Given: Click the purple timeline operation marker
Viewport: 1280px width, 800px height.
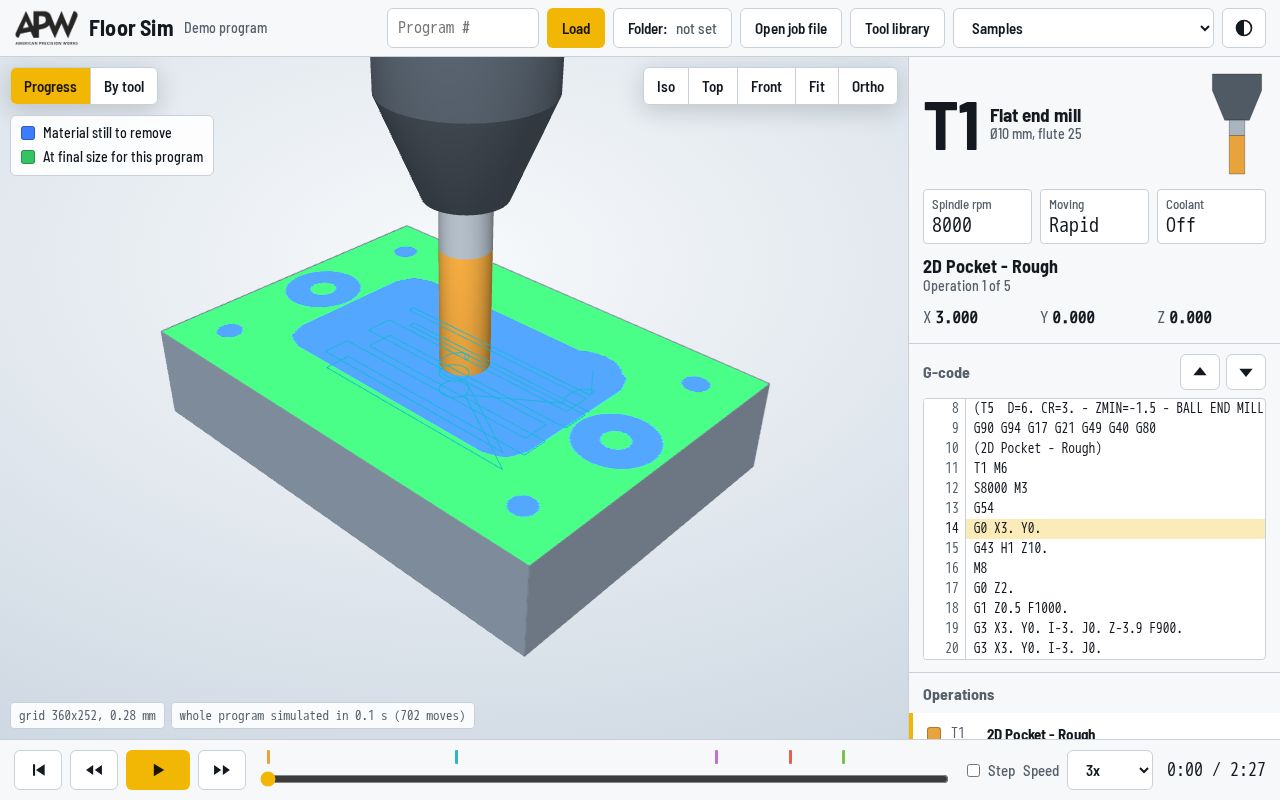Looking at the screenshot, I should [x=716, y=757].
